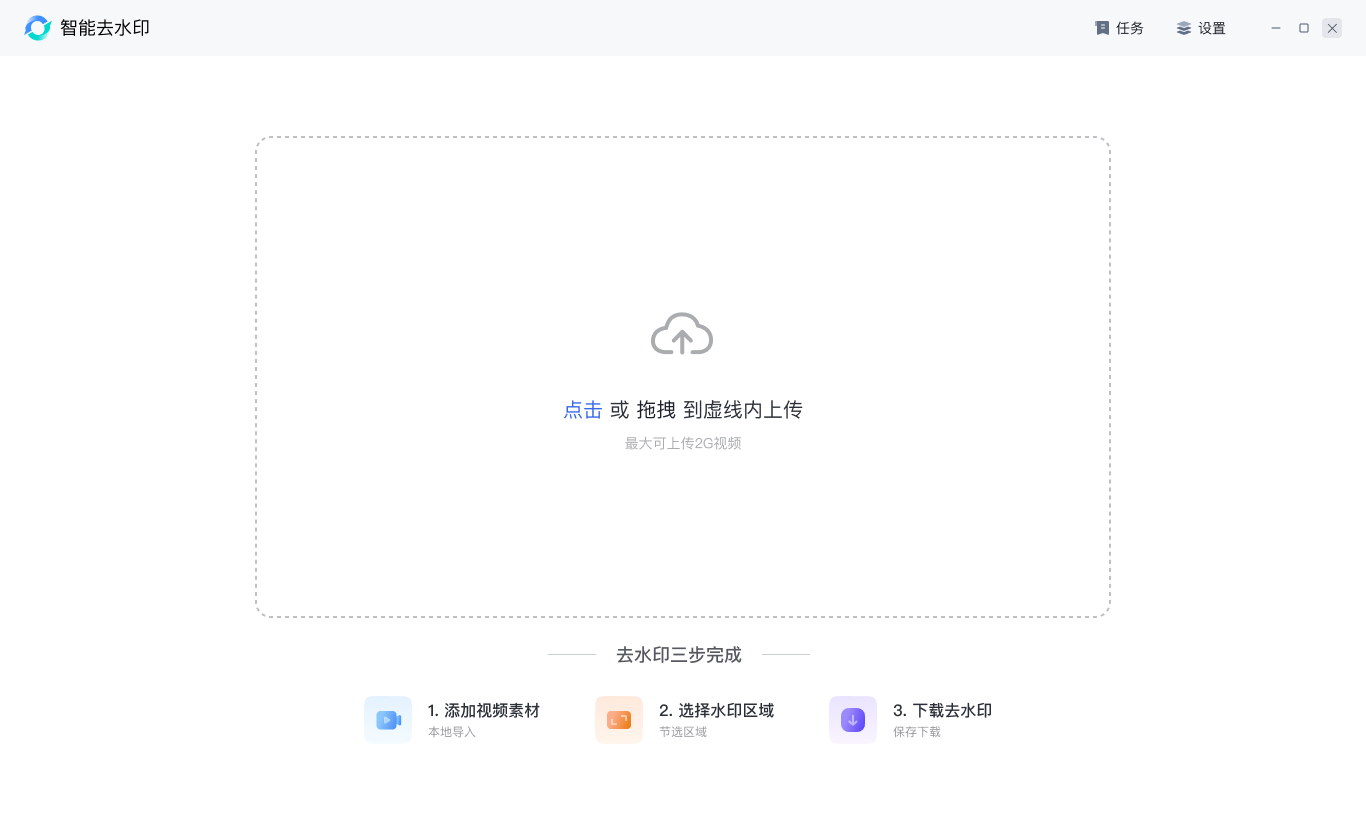Screen dimensions: 1366x820
Task: Click the 拖拽 text in upload prompt
Action: 656,410
